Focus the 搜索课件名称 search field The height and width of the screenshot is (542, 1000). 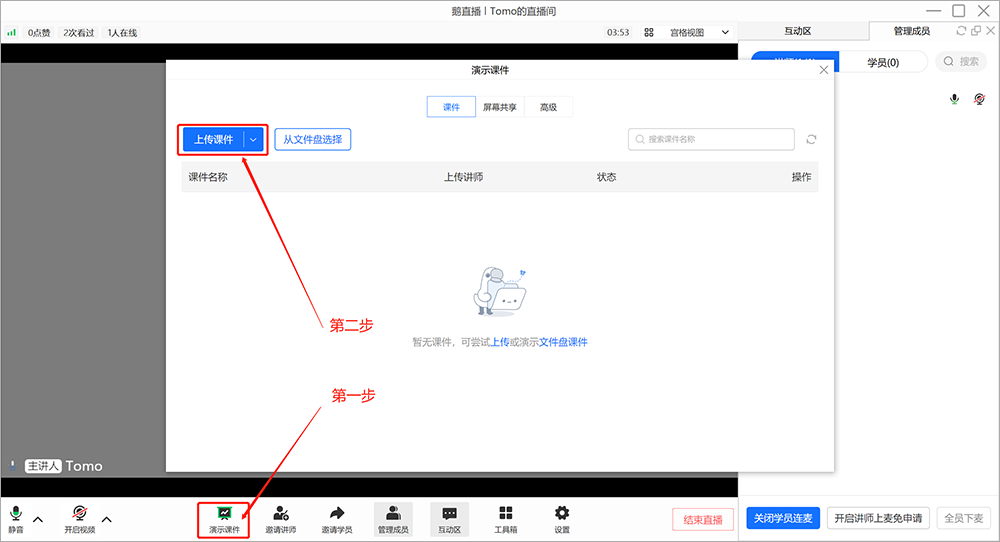pos(711,139)
